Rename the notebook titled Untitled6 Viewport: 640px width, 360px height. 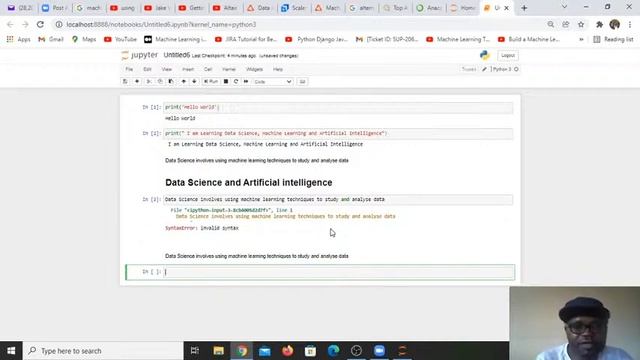click(177, 55)
